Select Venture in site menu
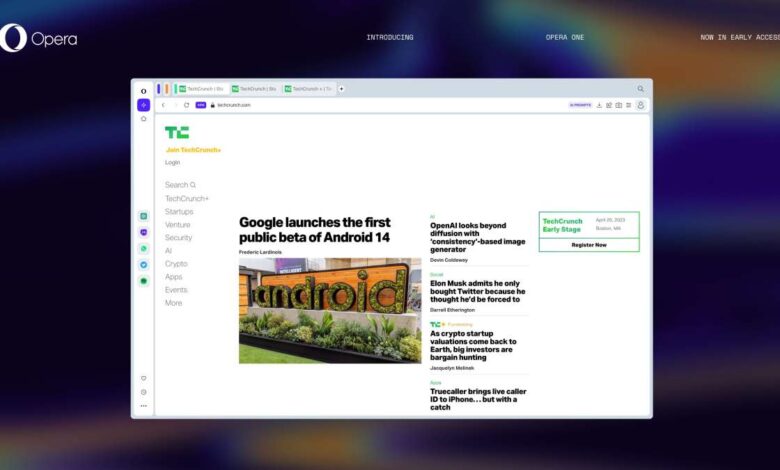Screen dimensions: 780x470 178,225
